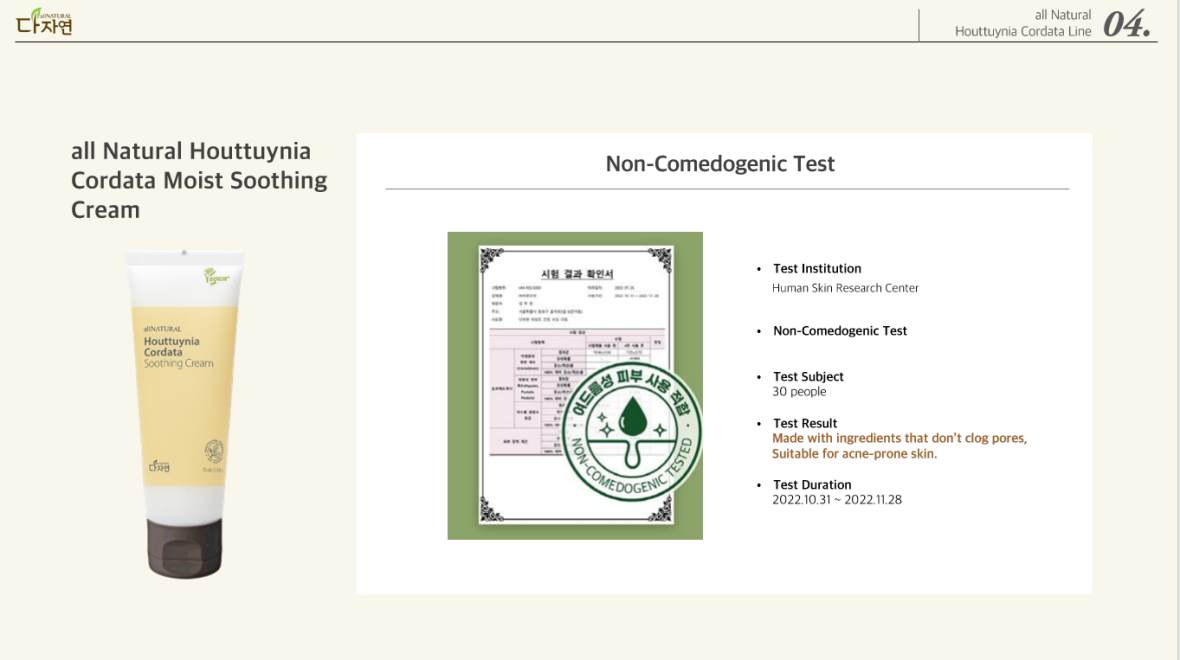Click the product title 'all Natural Houttuynia Cordata Moist Soothing Cream'
Image resolution: width=1180 pixels, height=660 pixels.
[199, 181]
